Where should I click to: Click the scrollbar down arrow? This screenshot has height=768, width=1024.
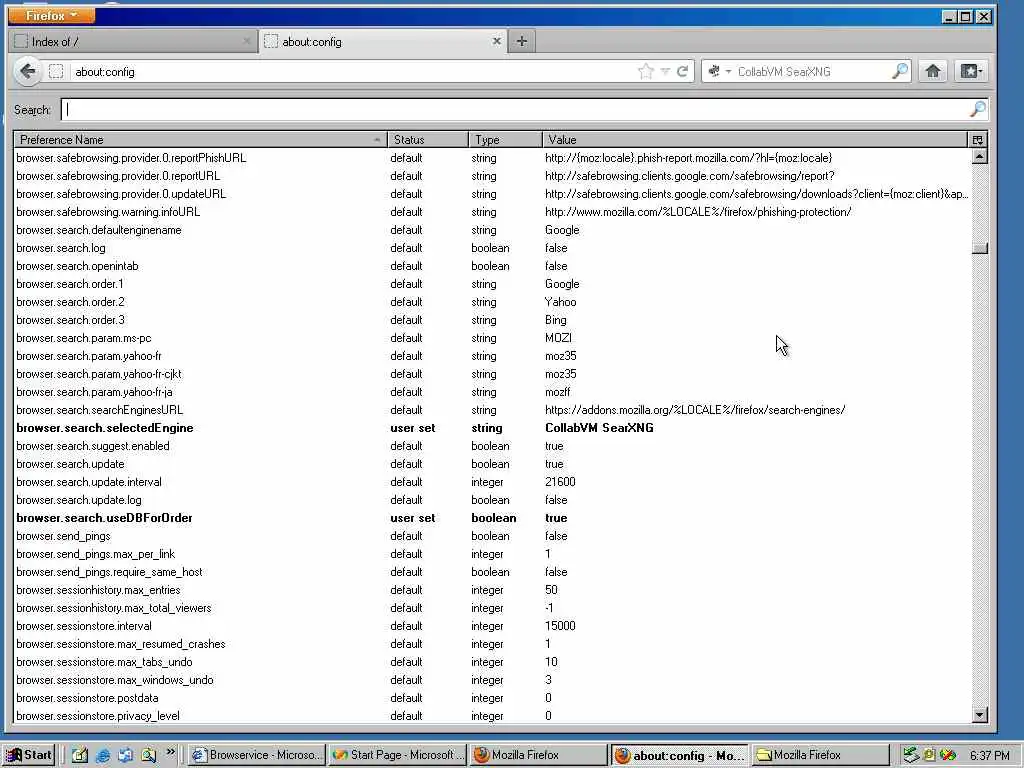pyautogui.click(x=979, y=715)
